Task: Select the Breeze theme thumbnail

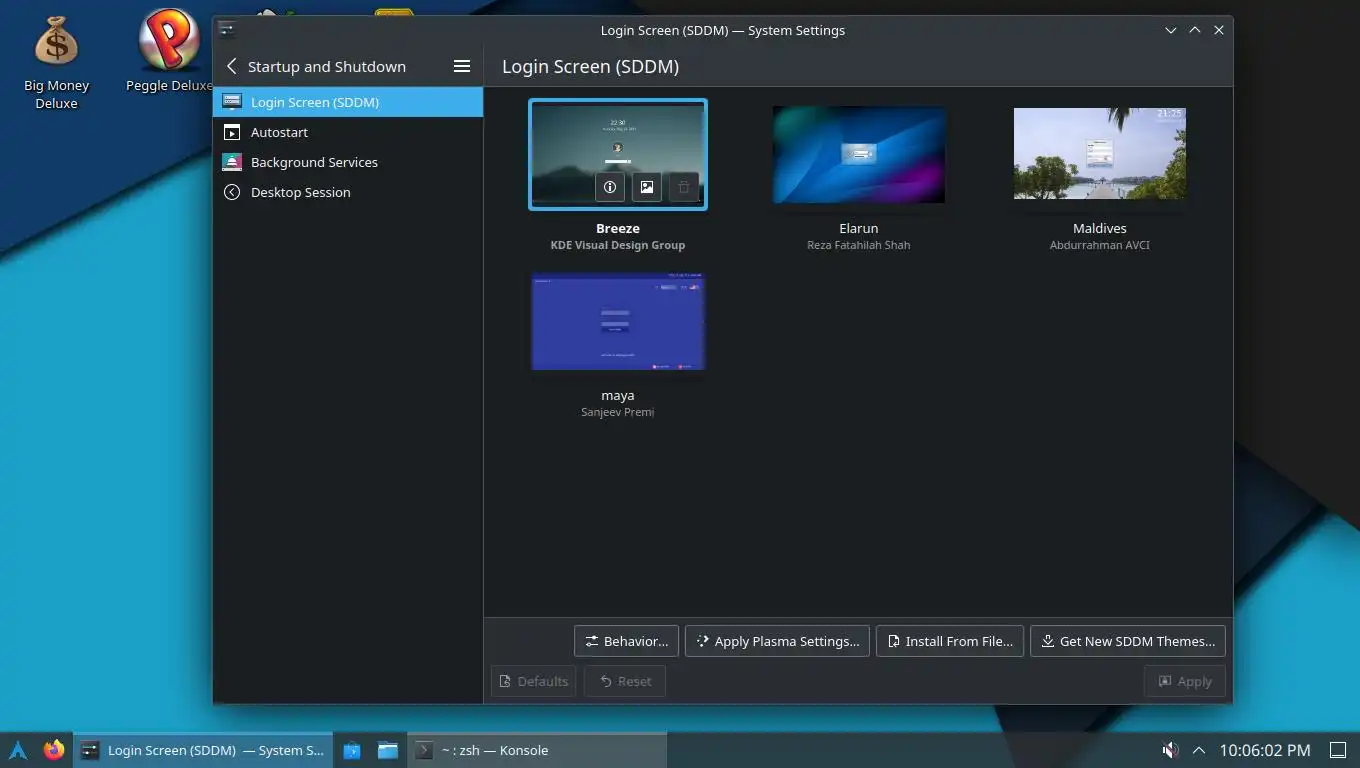Action: coord(618,154)
